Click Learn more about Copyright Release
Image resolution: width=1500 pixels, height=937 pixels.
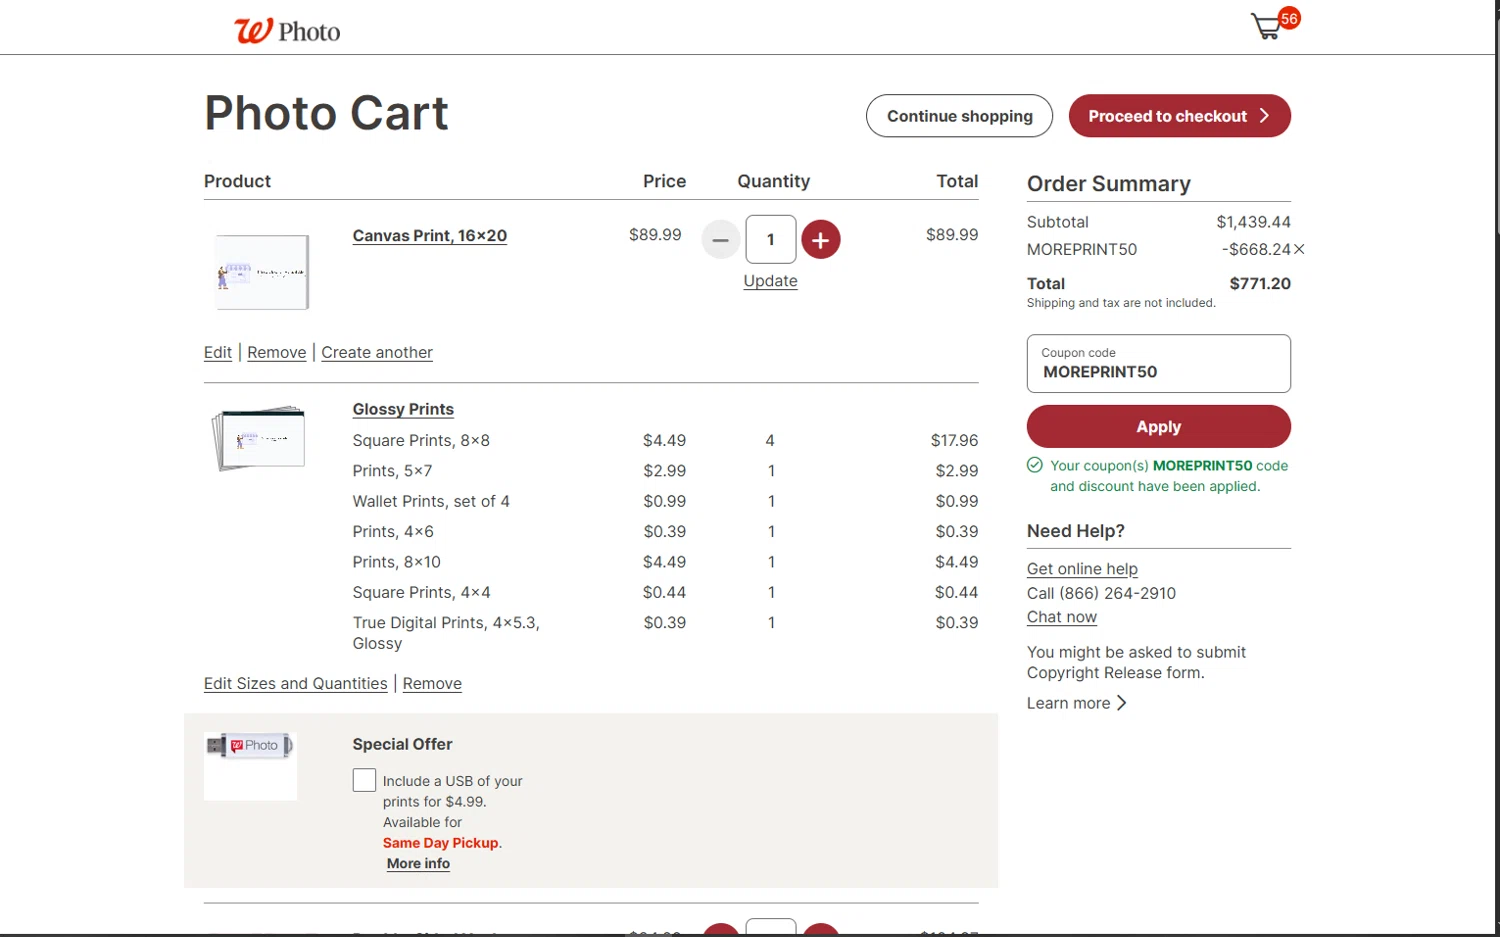(x=1068, y=703)
